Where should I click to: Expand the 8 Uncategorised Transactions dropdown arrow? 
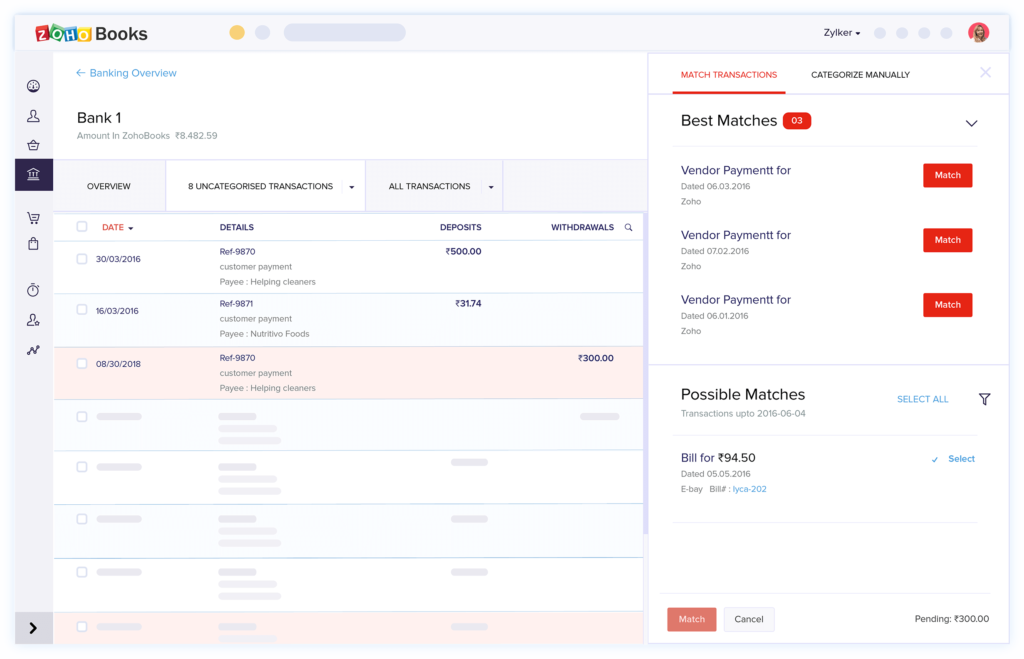click(351, 187)
